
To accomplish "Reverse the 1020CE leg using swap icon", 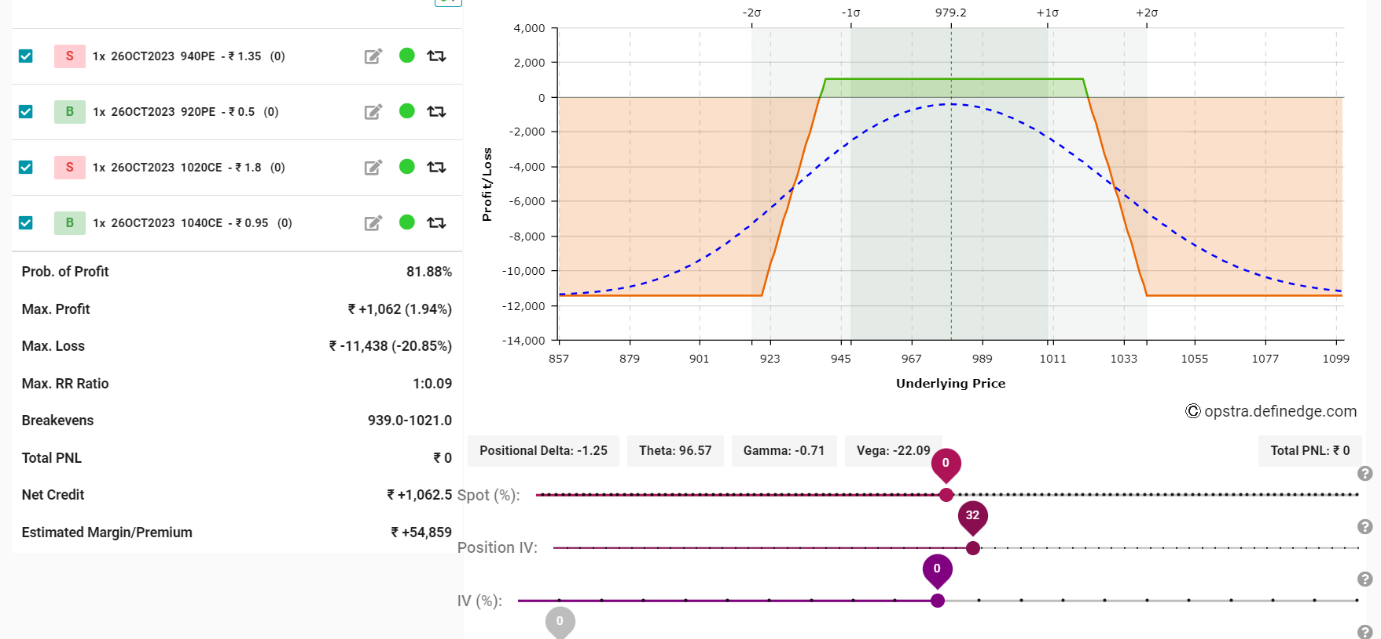I will pos(437,167).
